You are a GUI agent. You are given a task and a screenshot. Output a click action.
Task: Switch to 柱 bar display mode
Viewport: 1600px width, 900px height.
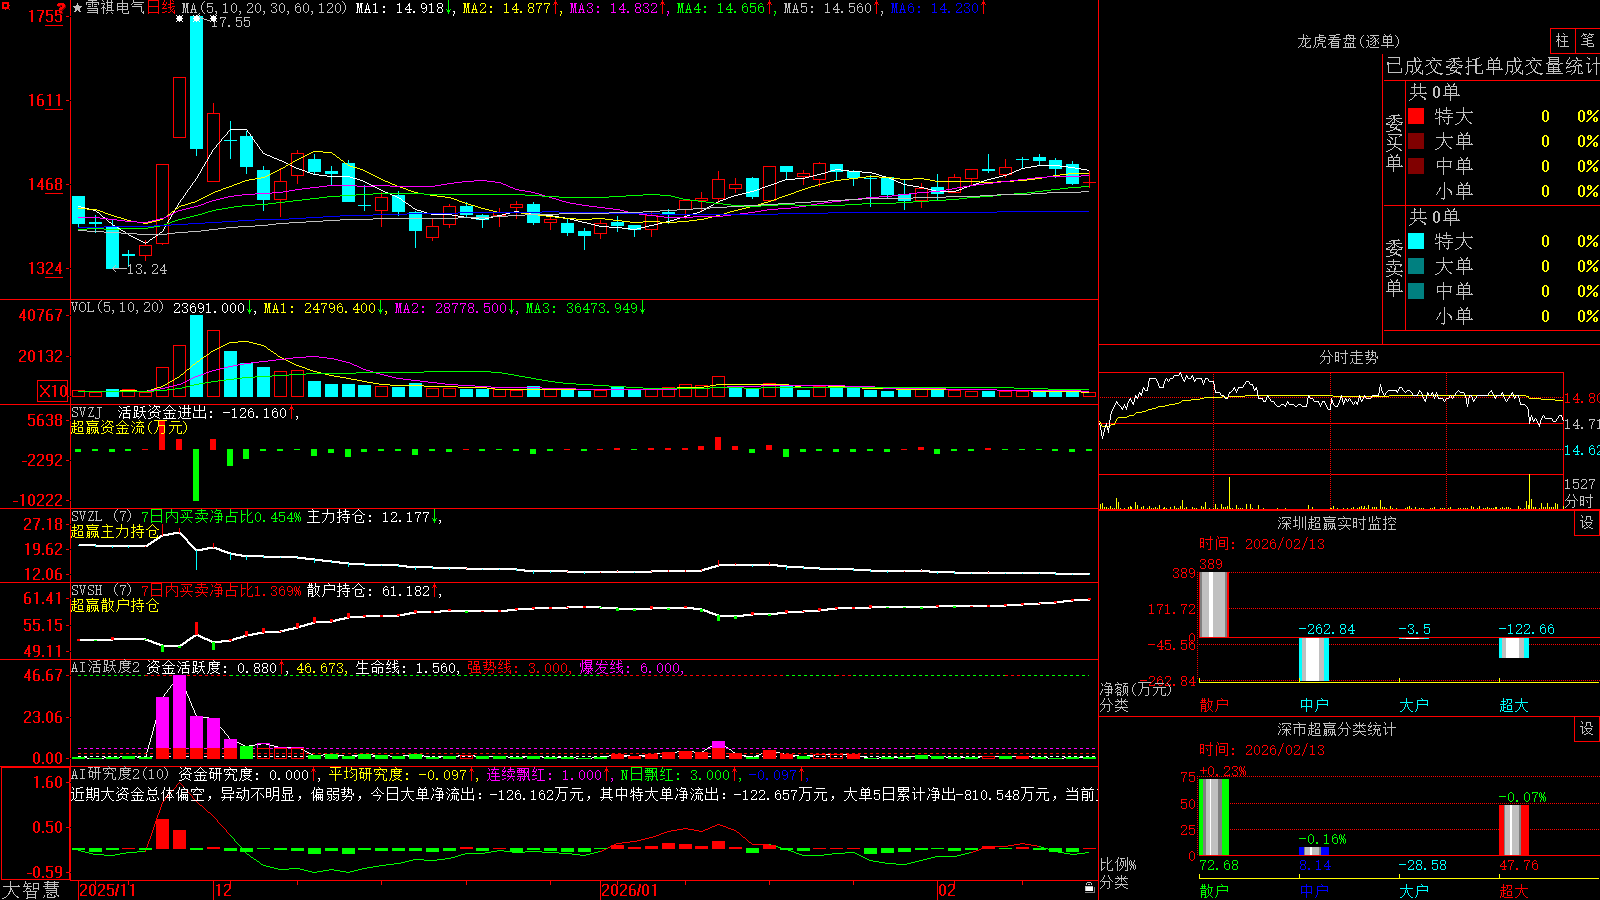(x=1562, y=40)
